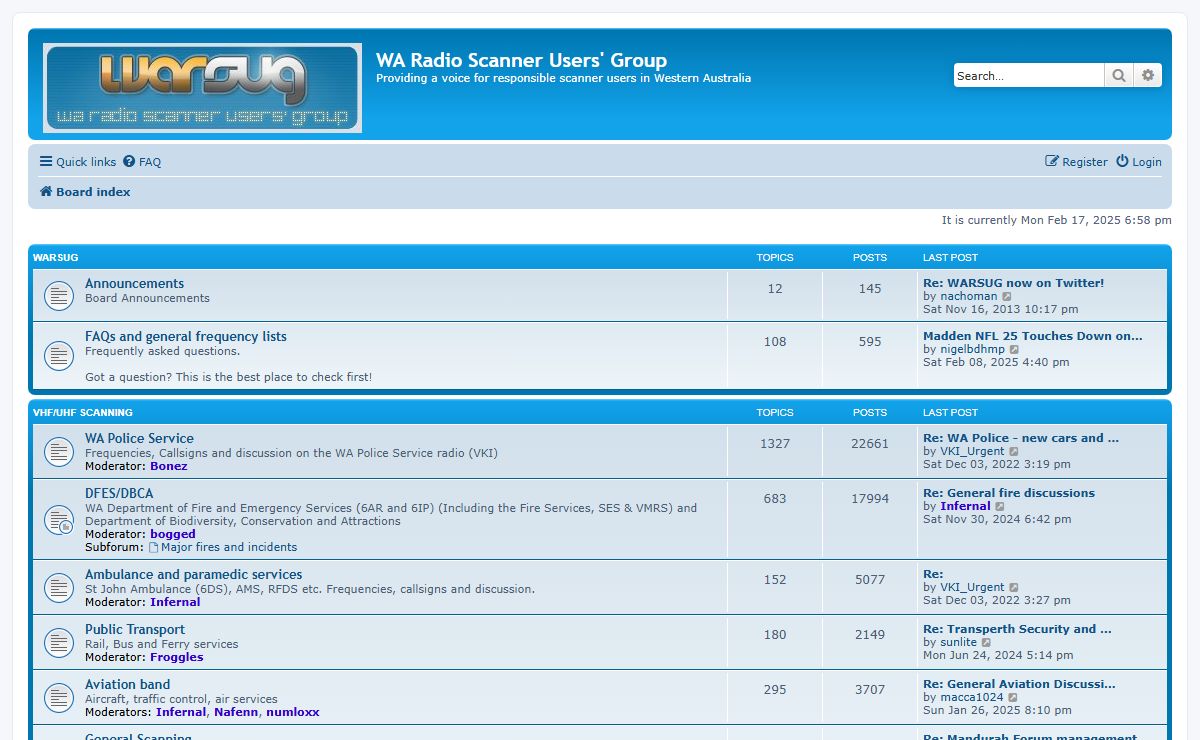Open last post Re: WARSUG now on Twitter!

pos(1013,283)
